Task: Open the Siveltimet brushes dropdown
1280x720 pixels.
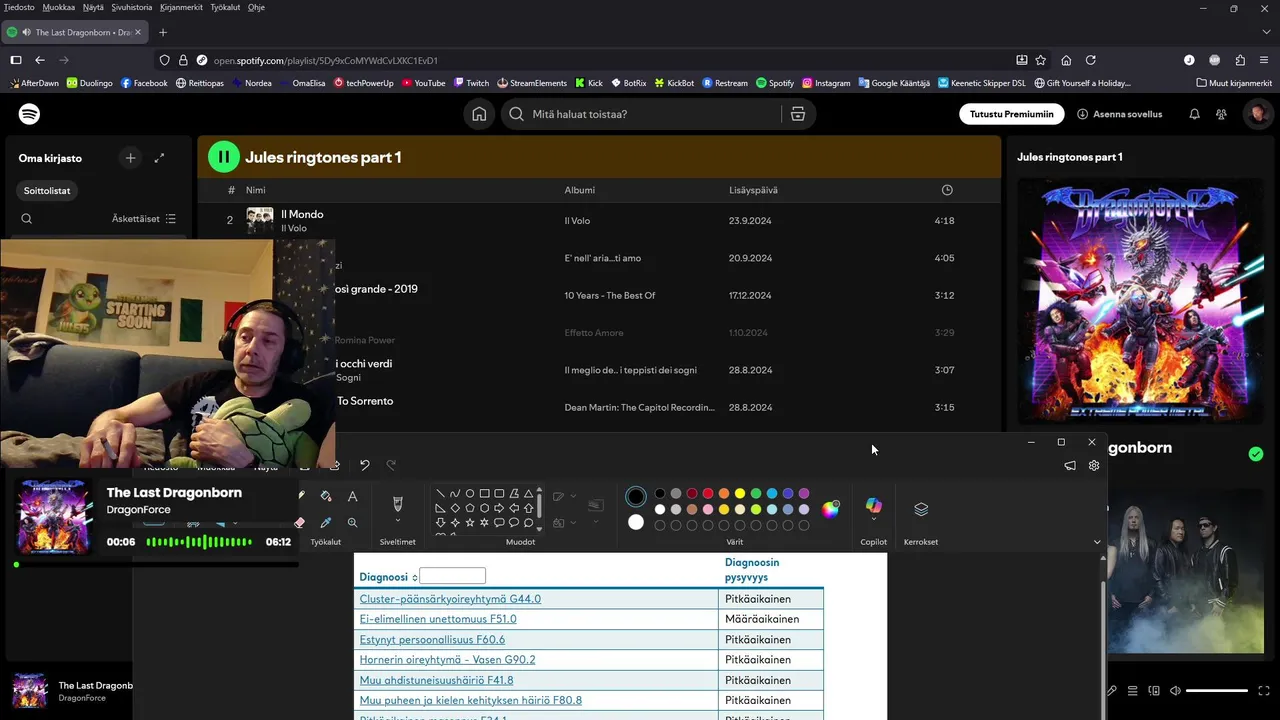Action: [397, 520]
